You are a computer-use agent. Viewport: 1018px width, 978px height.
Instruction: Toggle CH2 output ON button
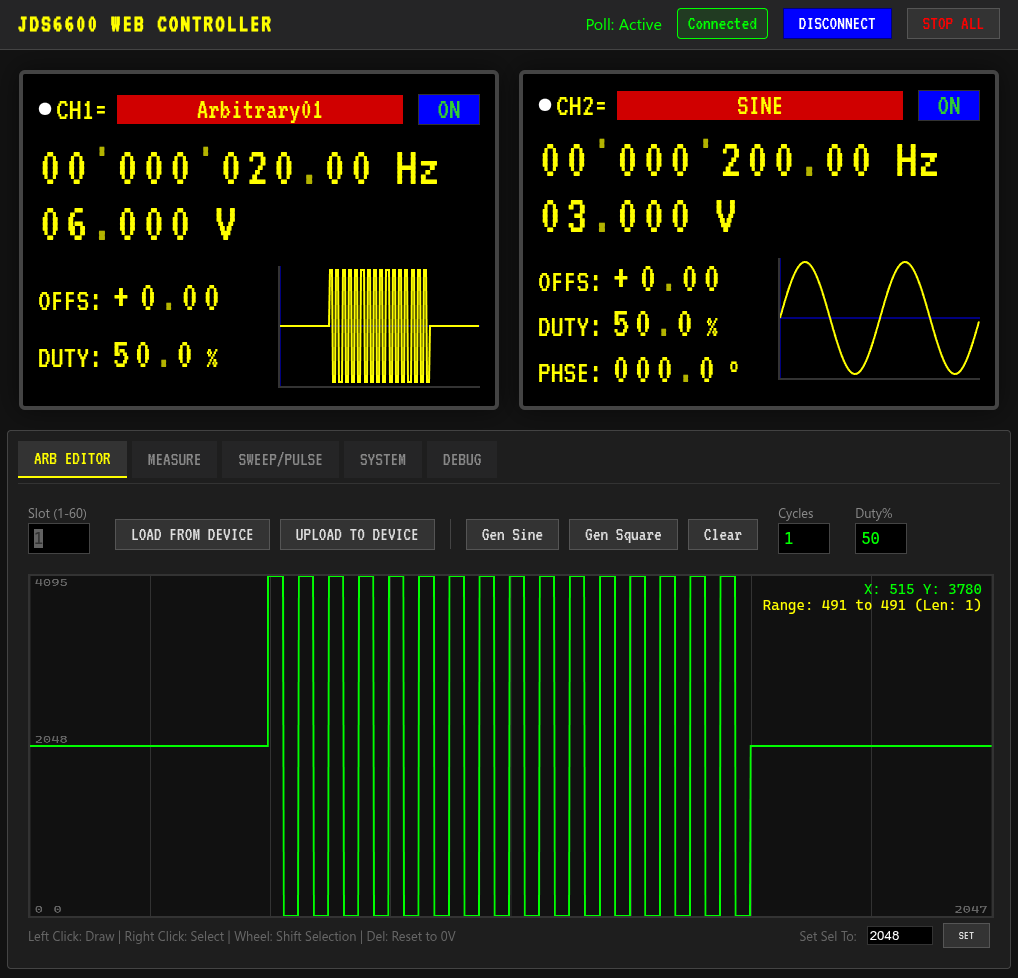pos(949,106)
